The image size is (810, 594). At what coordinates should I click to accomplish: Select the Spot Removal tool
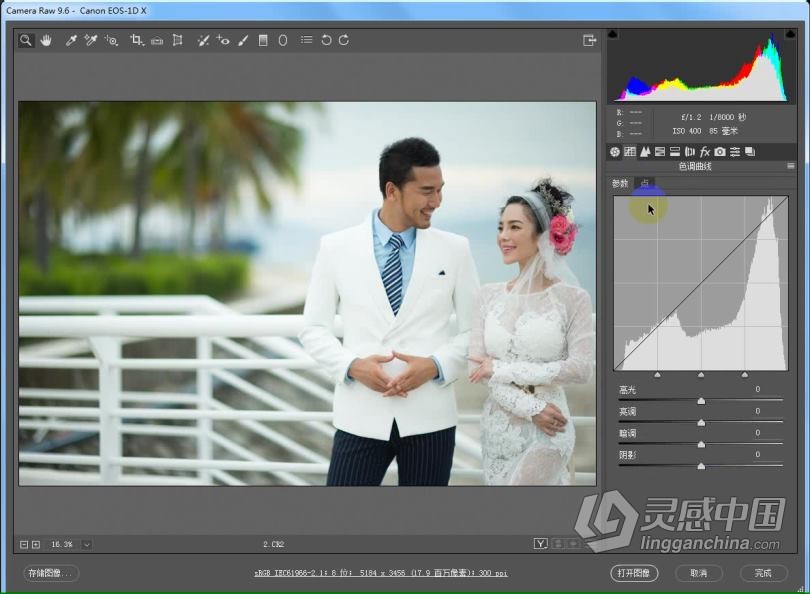[203, 40]
